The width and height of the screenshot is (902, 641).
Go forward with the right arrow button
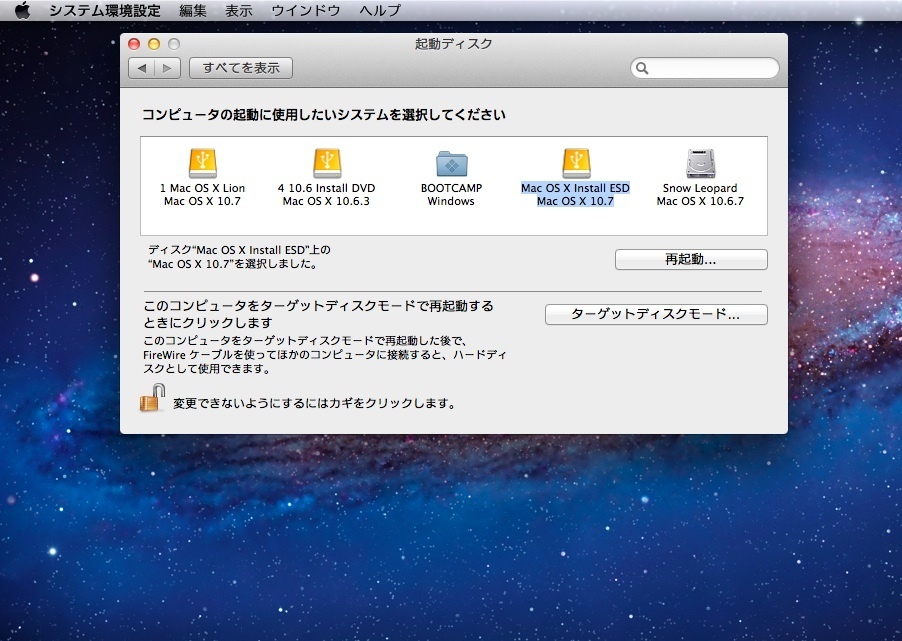[x=167, y=68]
